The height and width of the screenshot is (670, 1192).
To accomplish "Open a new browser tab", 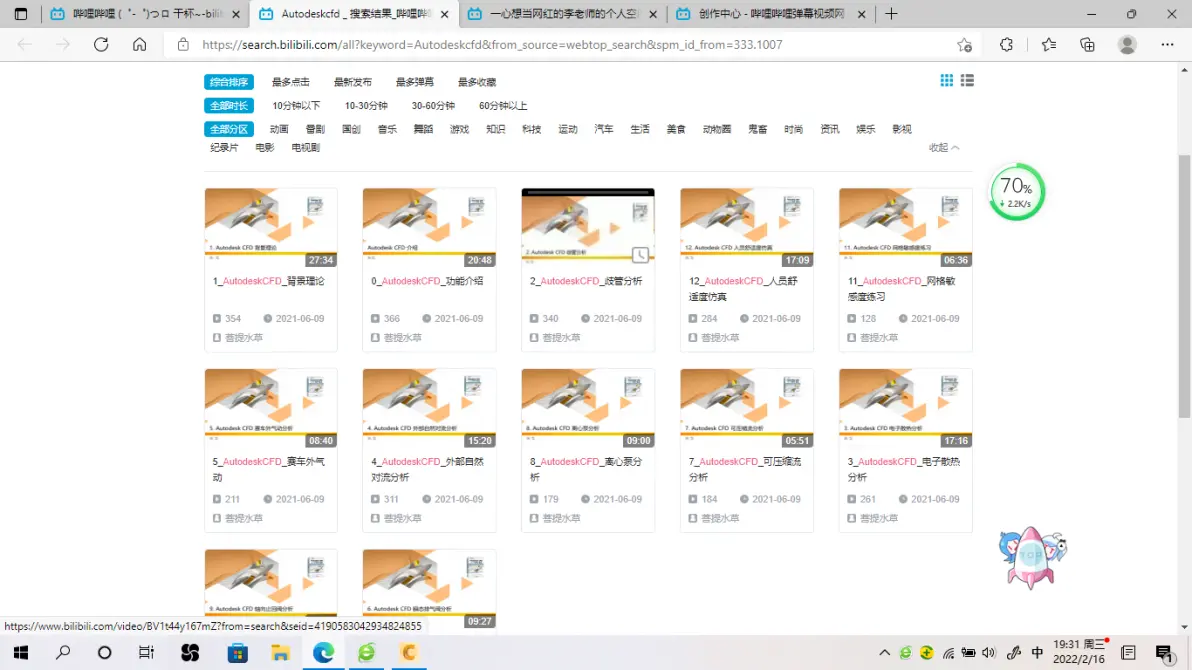I will (x=892, y=14).
